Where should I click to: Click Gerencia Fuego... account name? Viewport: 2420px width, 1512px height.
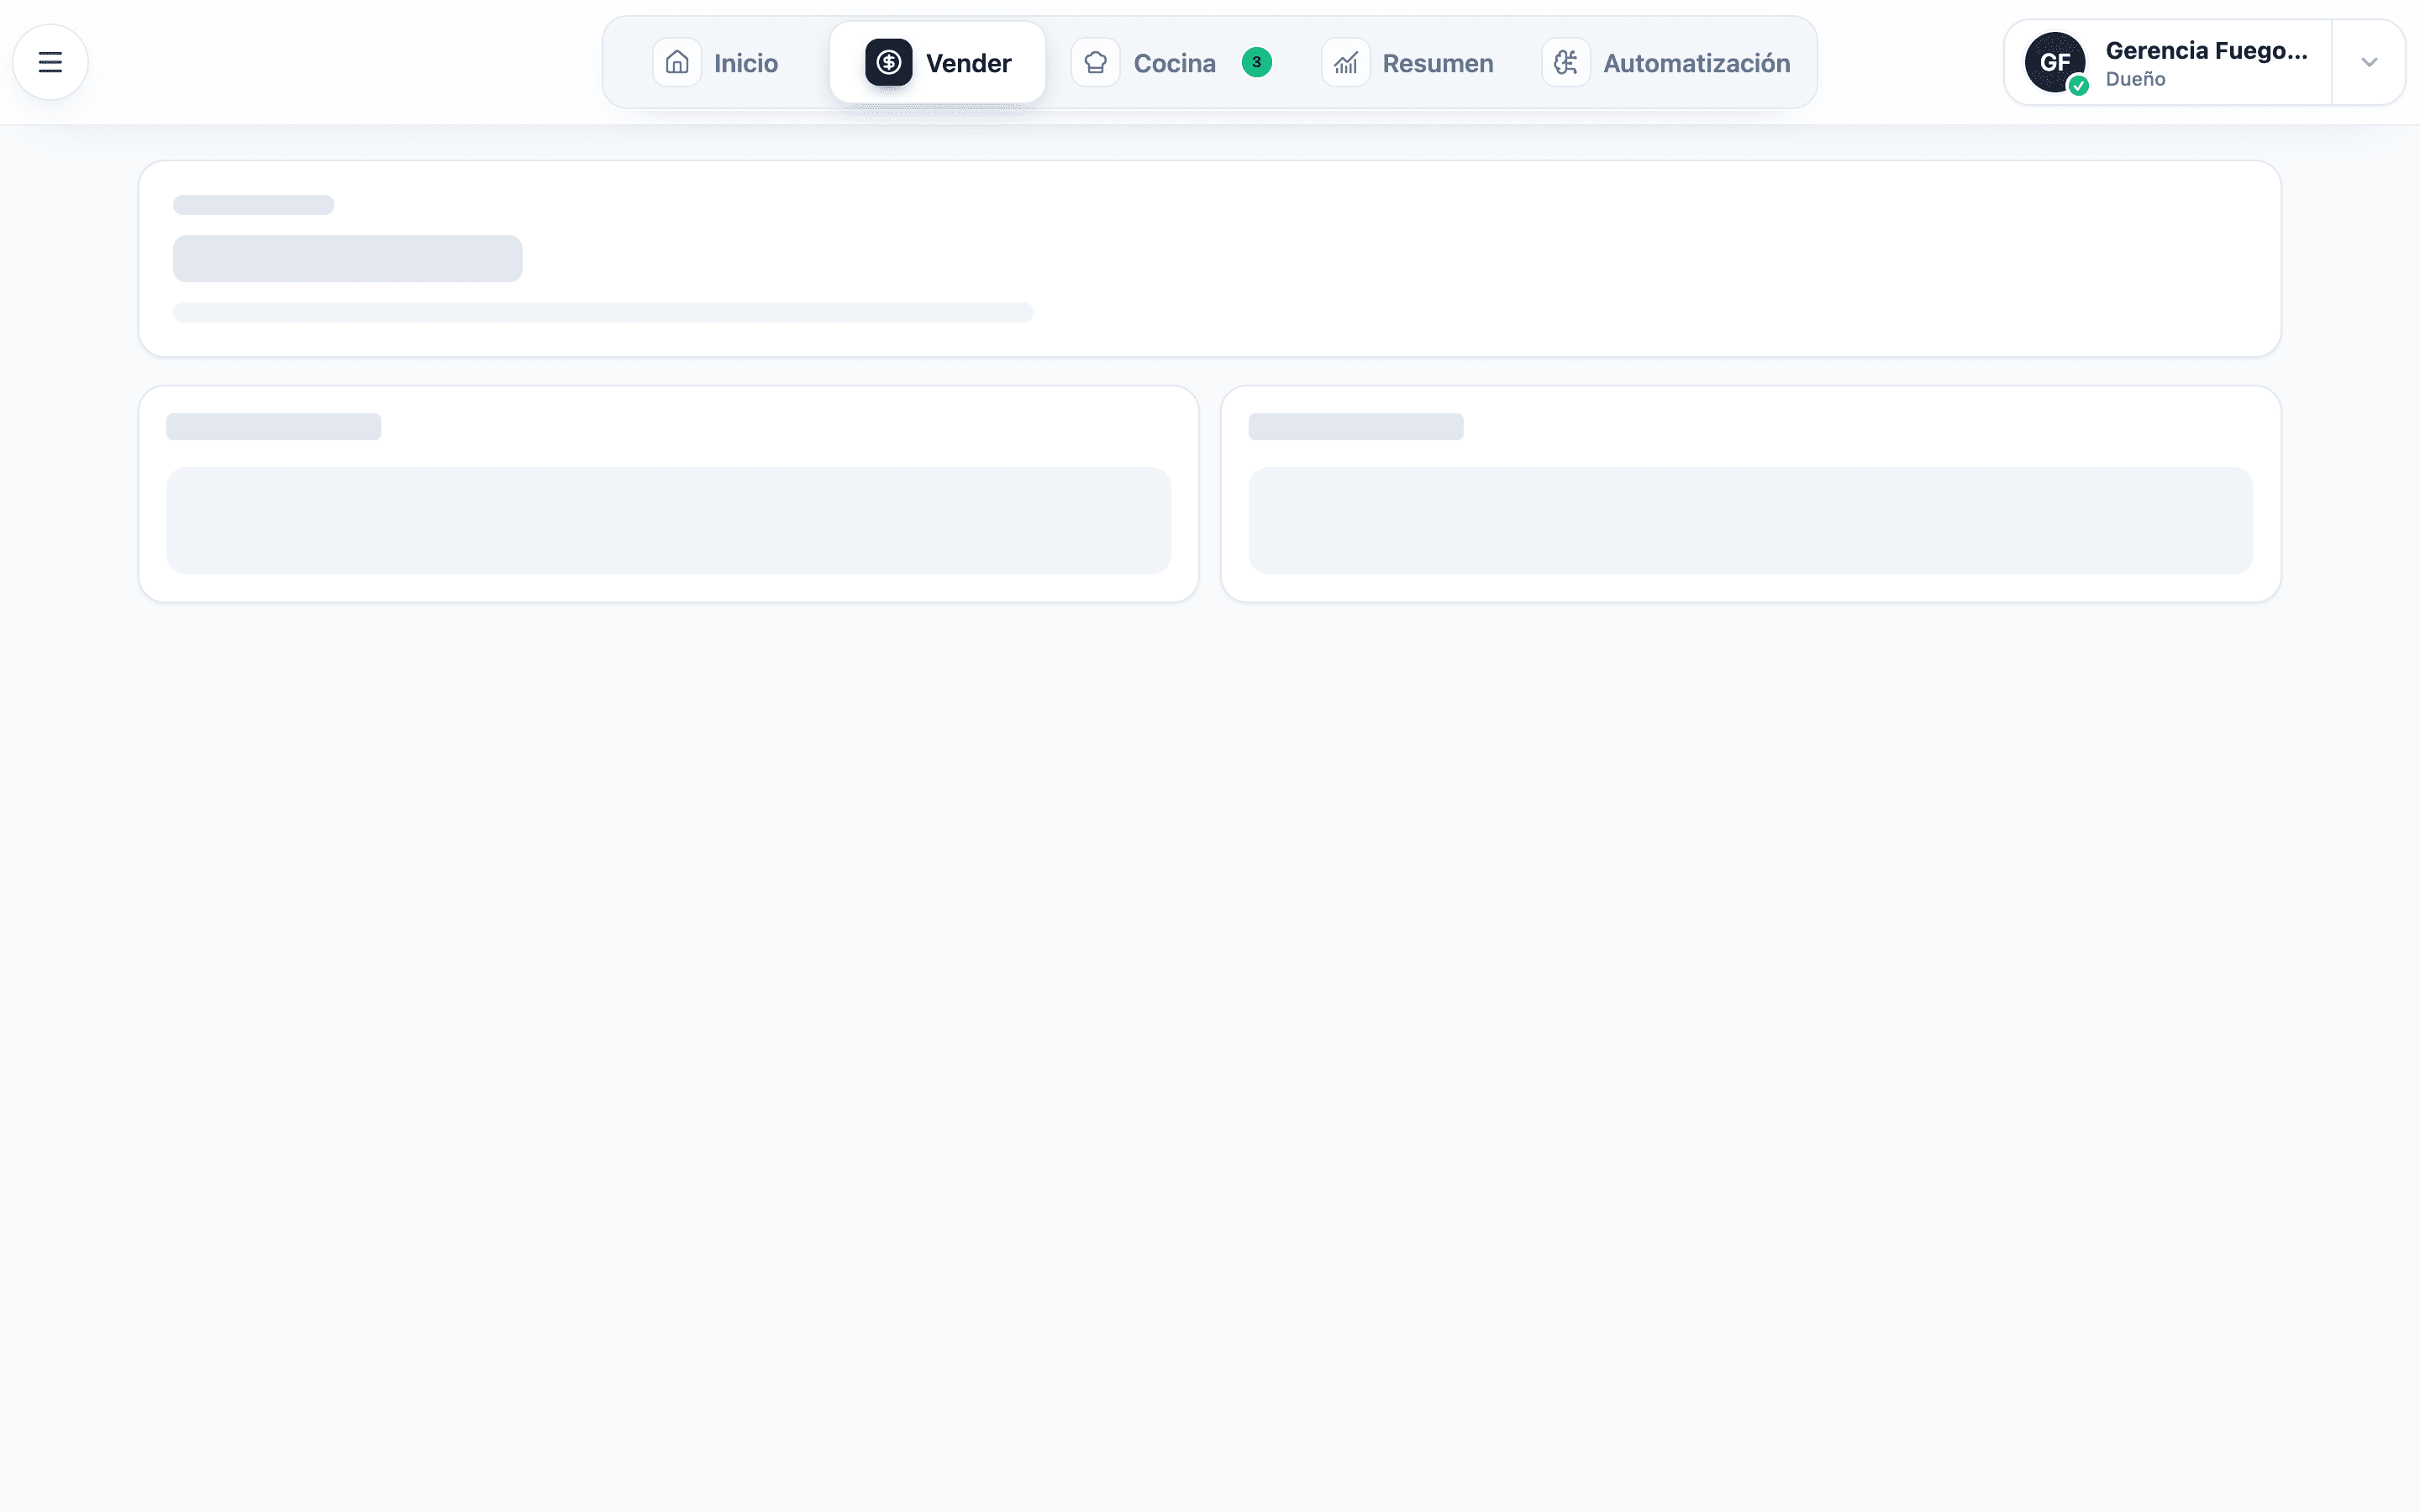(x=2206, y=50)
